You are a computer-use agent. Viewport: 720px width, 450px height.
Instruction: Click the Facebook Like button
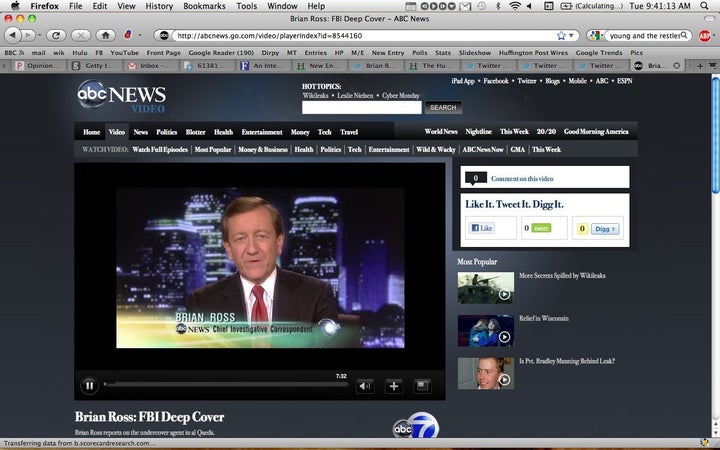click(482, 228)
